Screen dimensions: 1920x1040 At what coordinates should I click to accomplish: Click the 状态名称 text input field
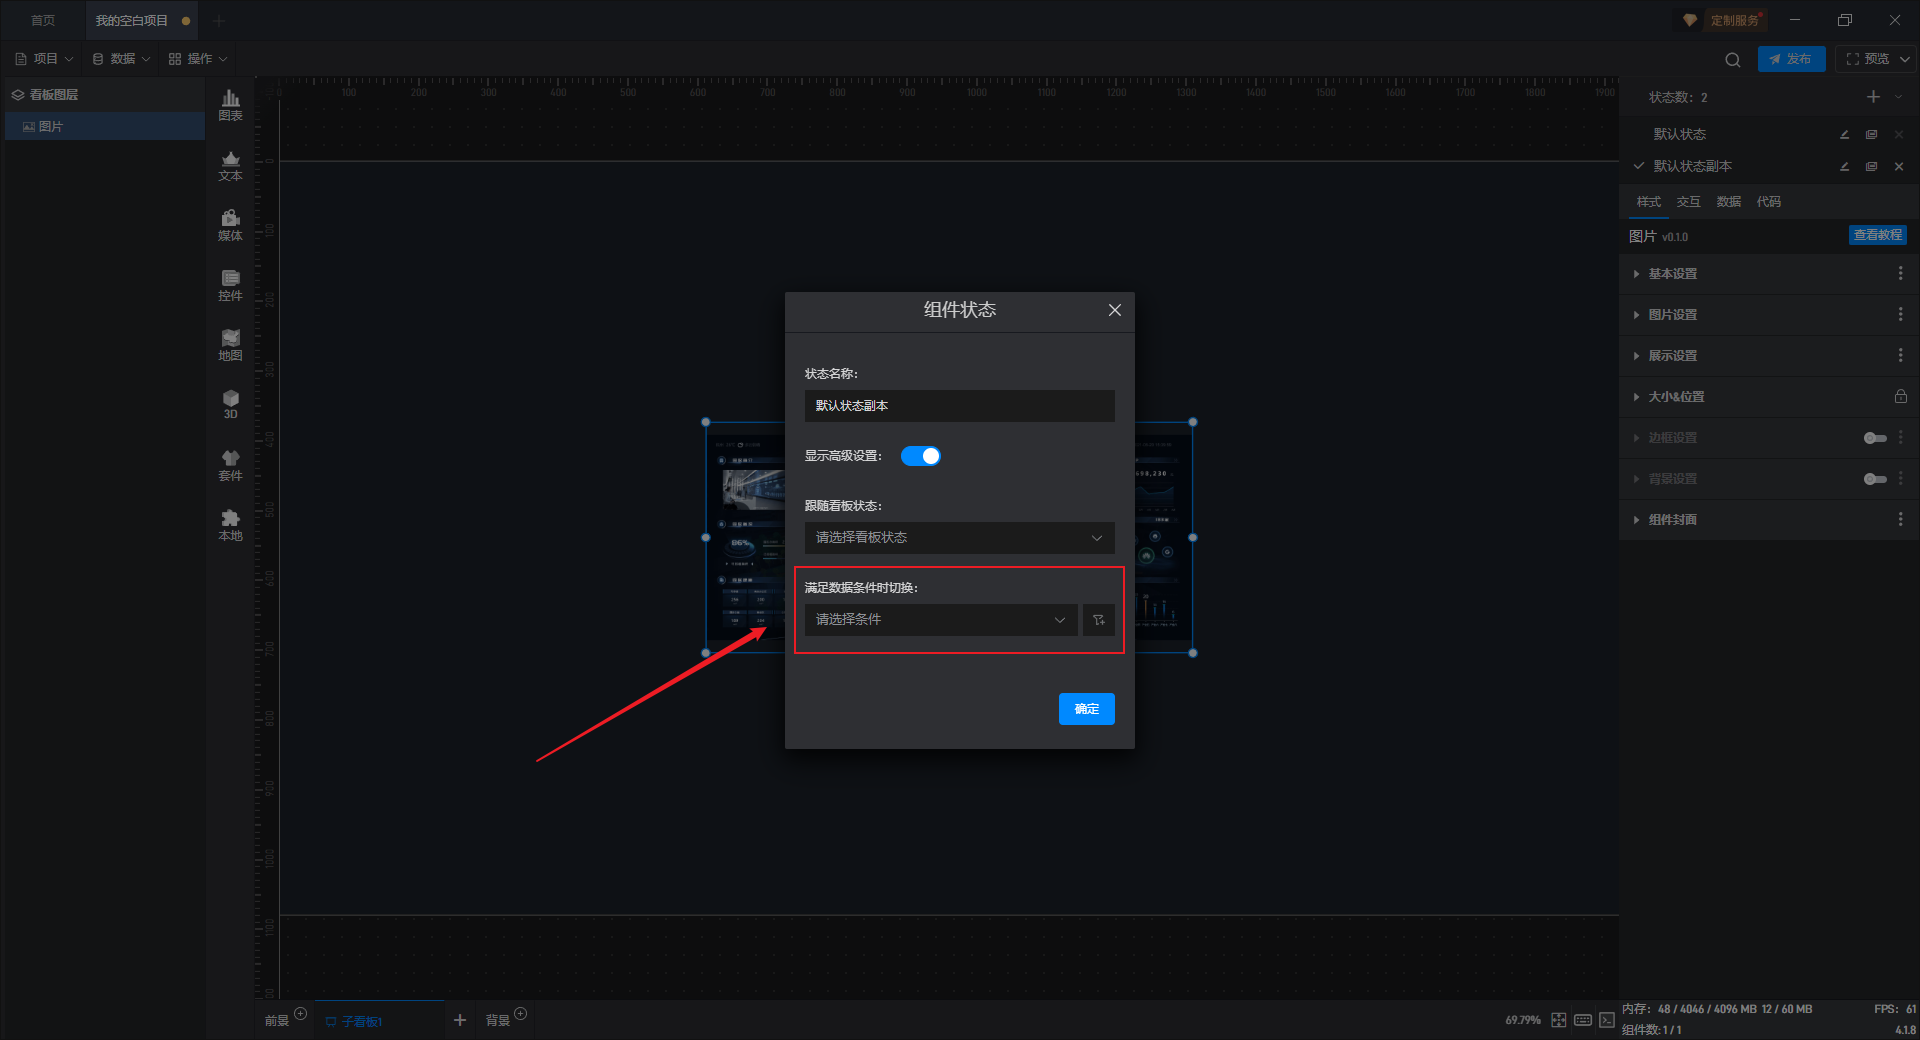(959, 406)
